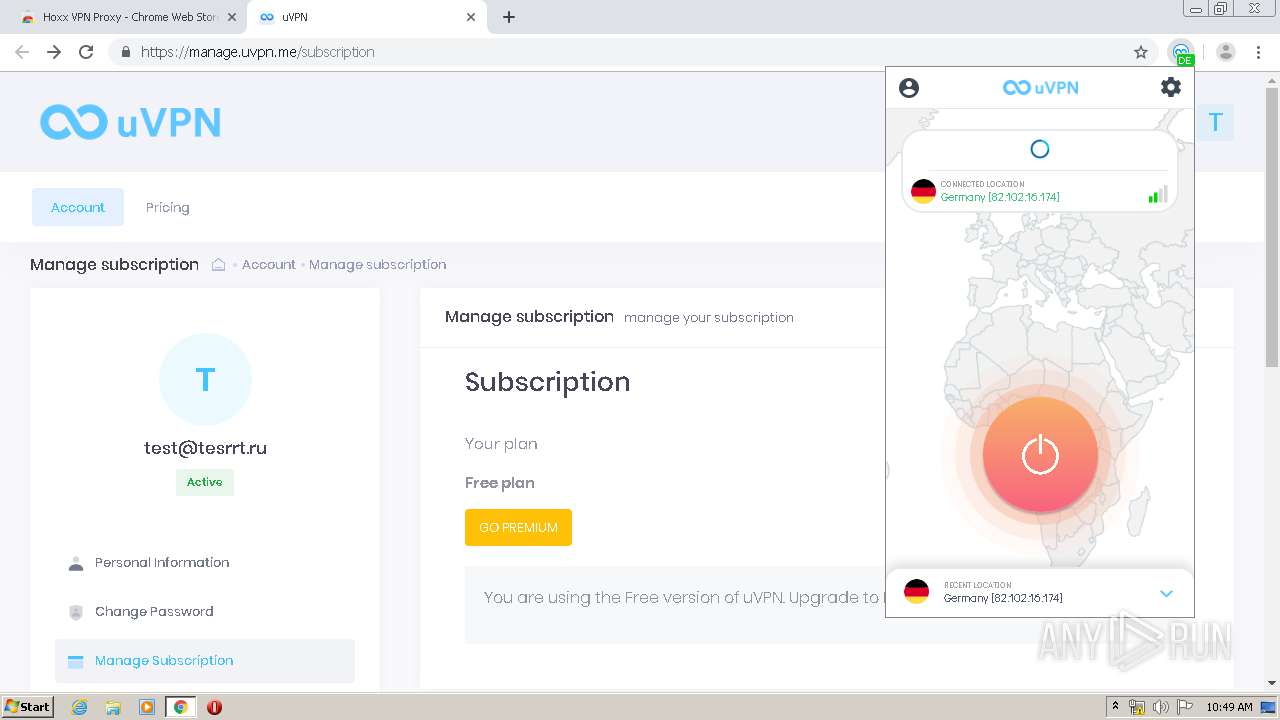Screen dimensions: 1280x720
Task: Select the uVPN browser tab
Action: [x=365, y=17]
